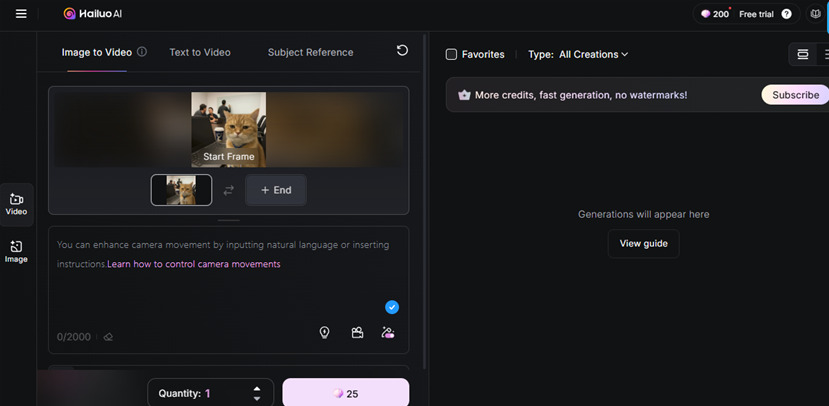Switch to Image mode in sidebar
The image size is (829, 406).
point(16,250)
